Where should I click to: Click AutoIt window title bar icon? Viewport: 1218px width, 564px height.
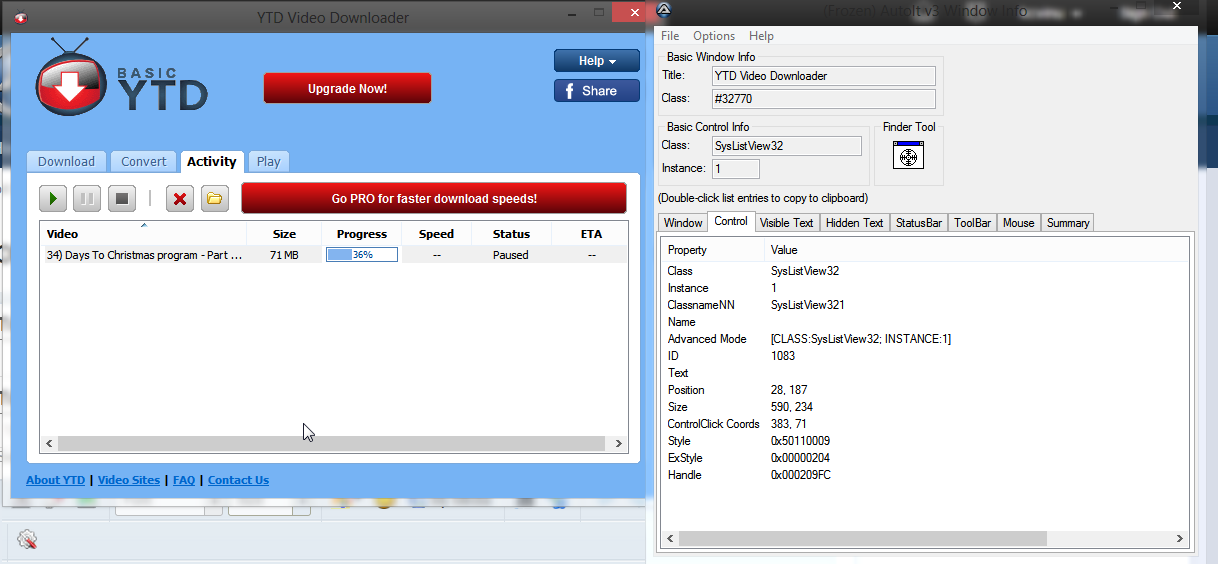664,10
